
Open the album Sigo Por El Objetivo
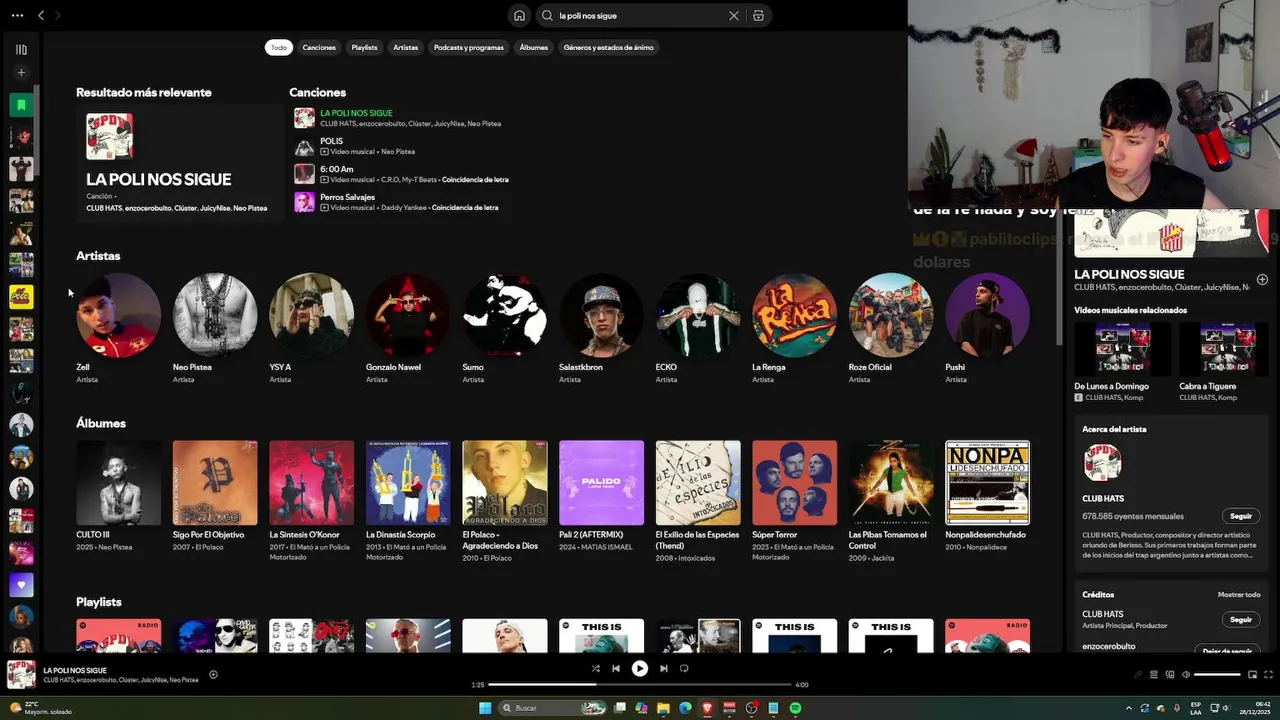[x=215, y=483]
